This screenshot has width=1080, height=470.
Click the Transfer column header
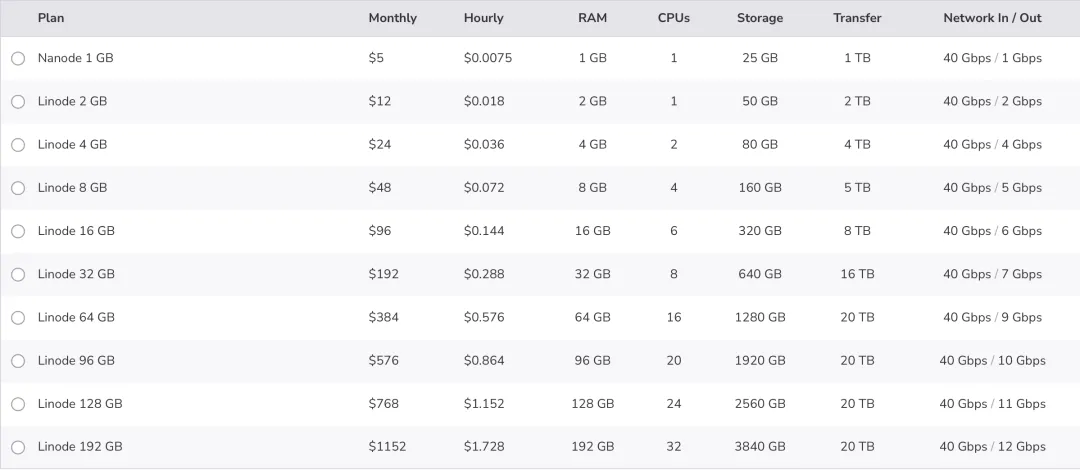pos(857,18)
